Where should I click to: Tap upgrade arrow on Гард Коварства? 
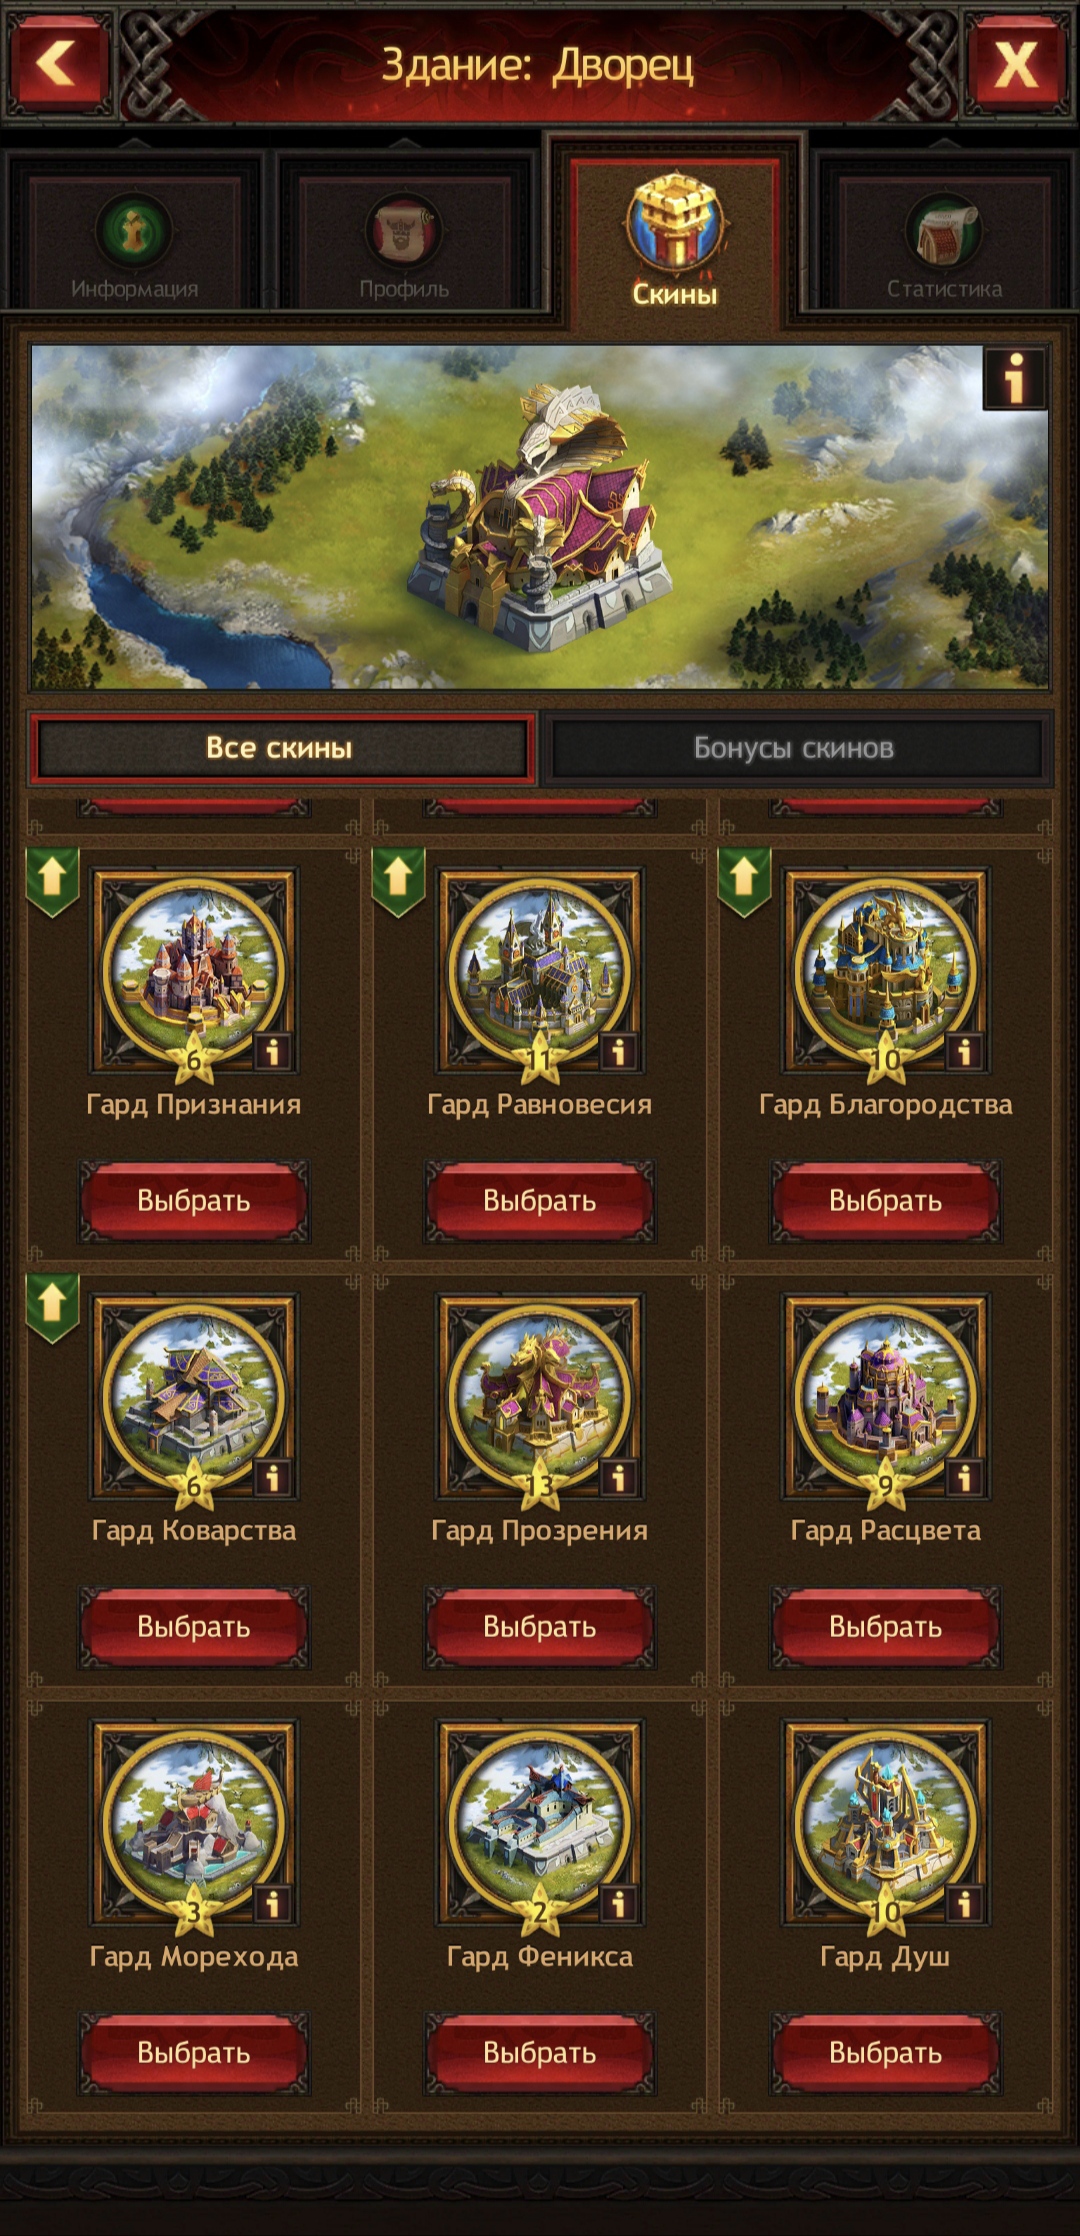tap(52, 1307)
